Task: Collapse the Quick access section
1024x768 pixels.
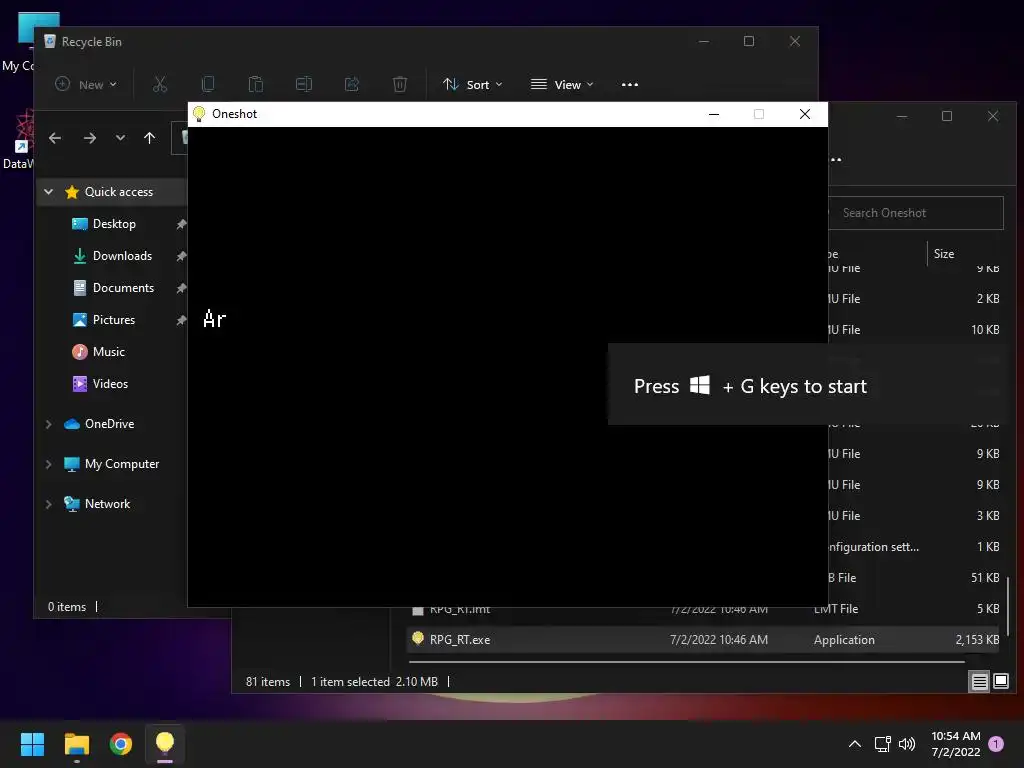Action: (48, 192)
